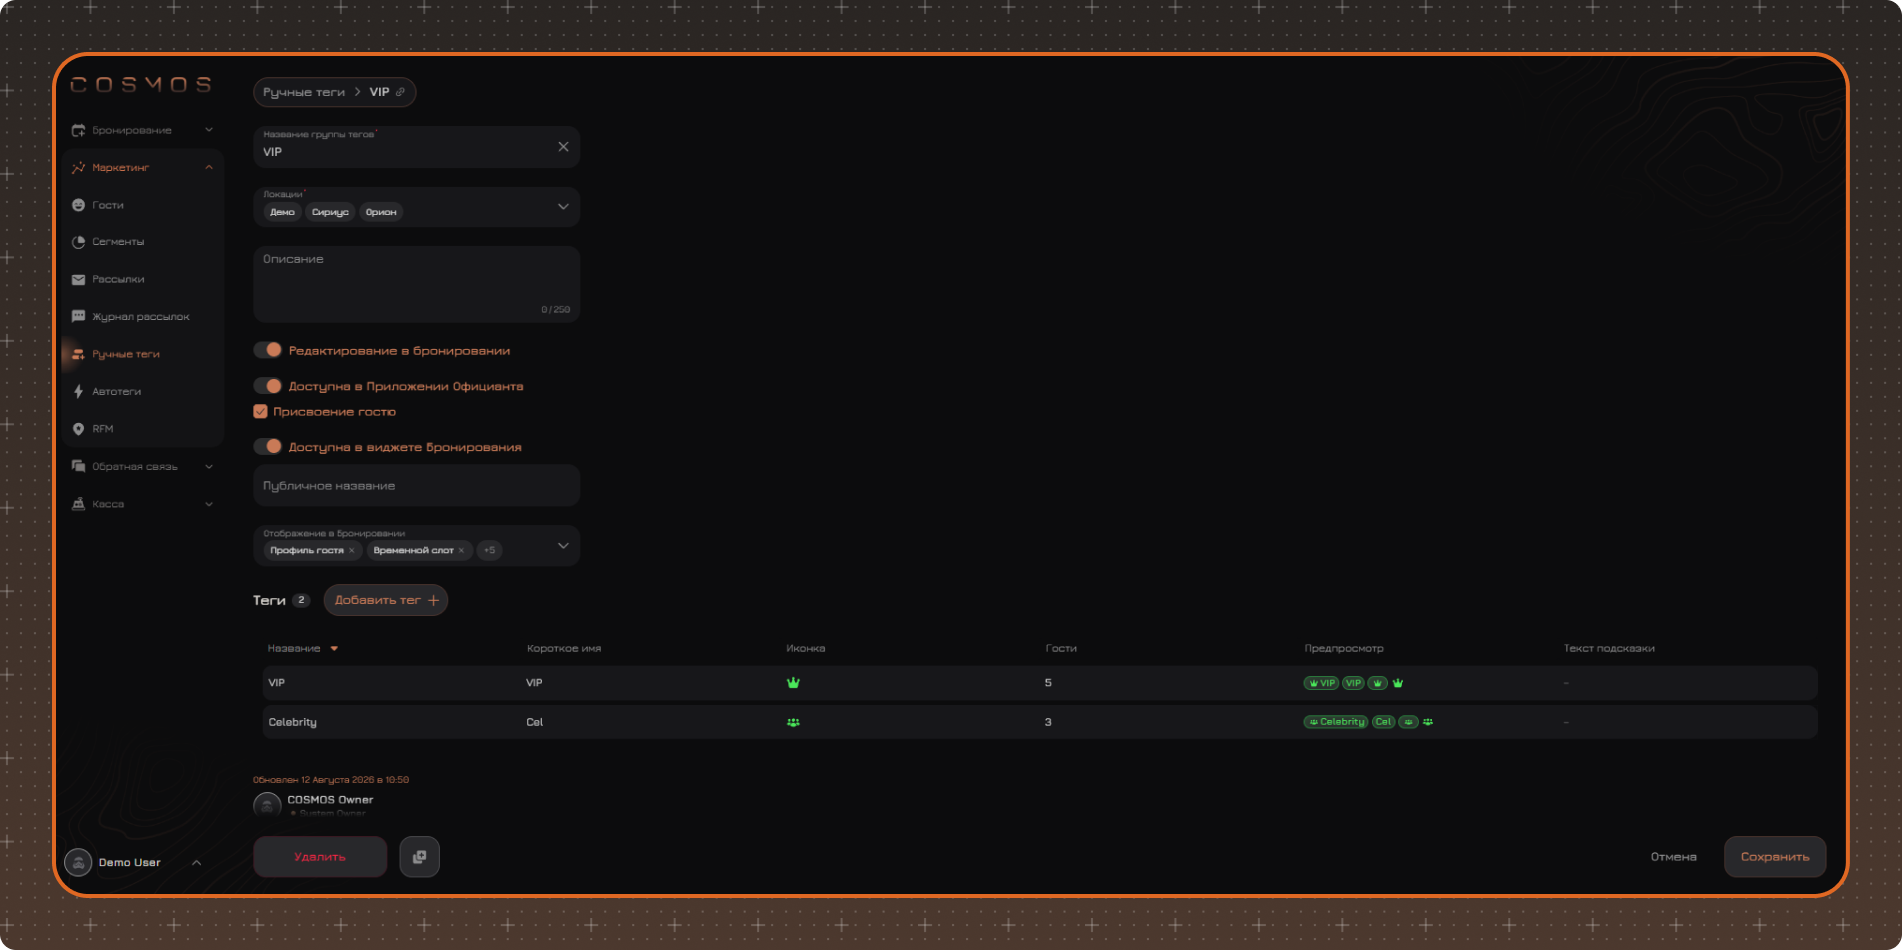
Task: Open Сегменты in the sidebar
Action: point(118,242)
